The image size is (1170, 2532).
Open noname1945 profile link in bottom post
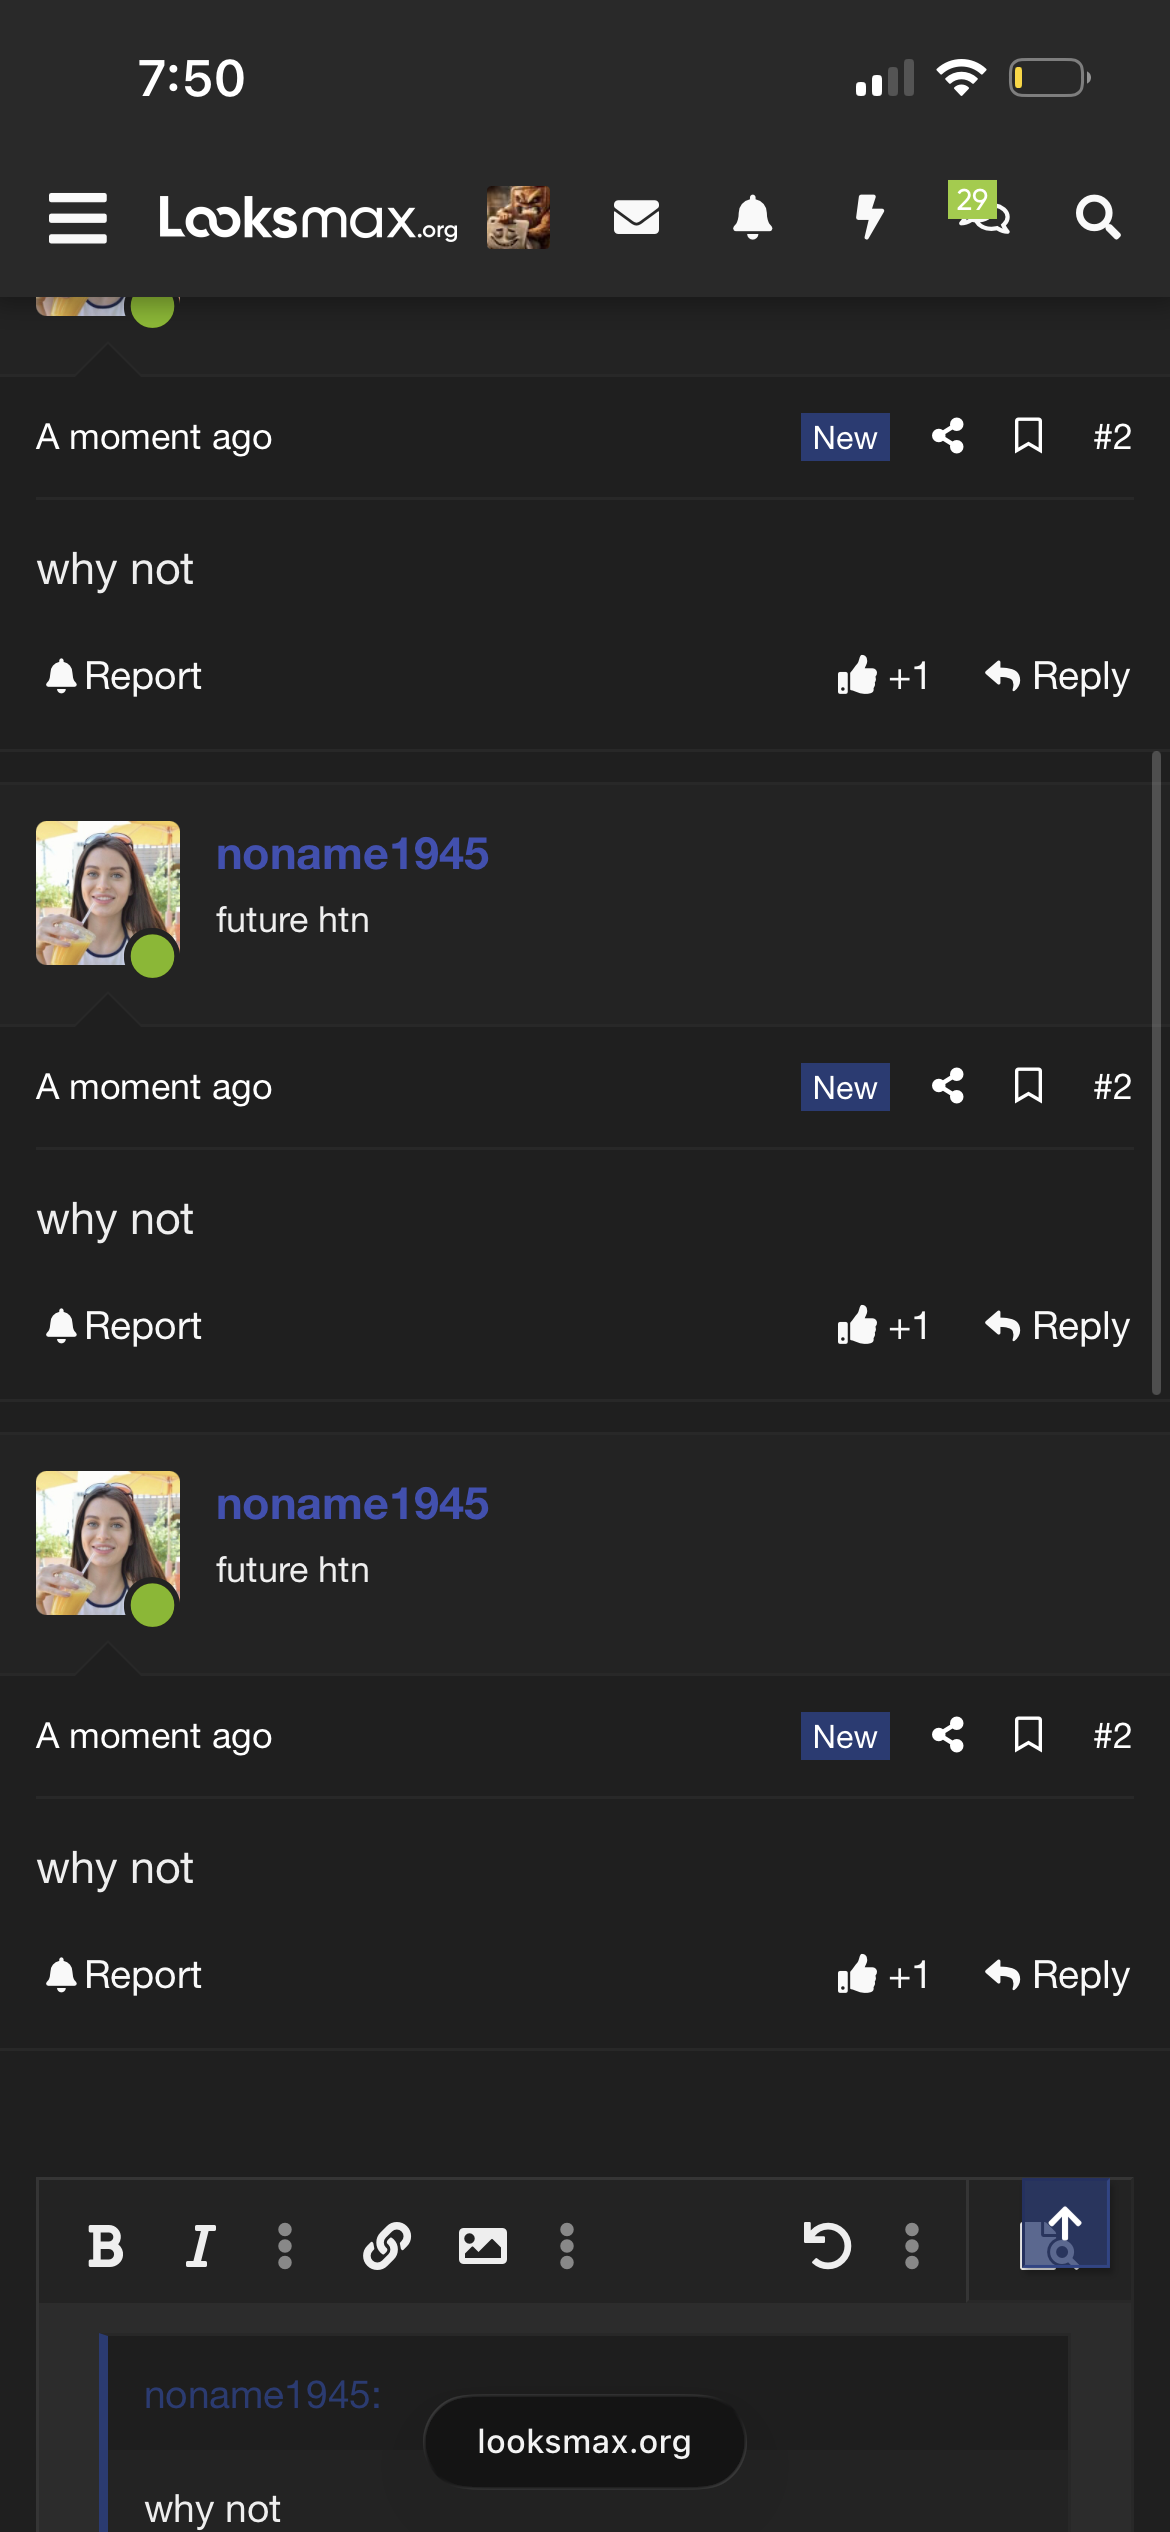[352, 1504]
